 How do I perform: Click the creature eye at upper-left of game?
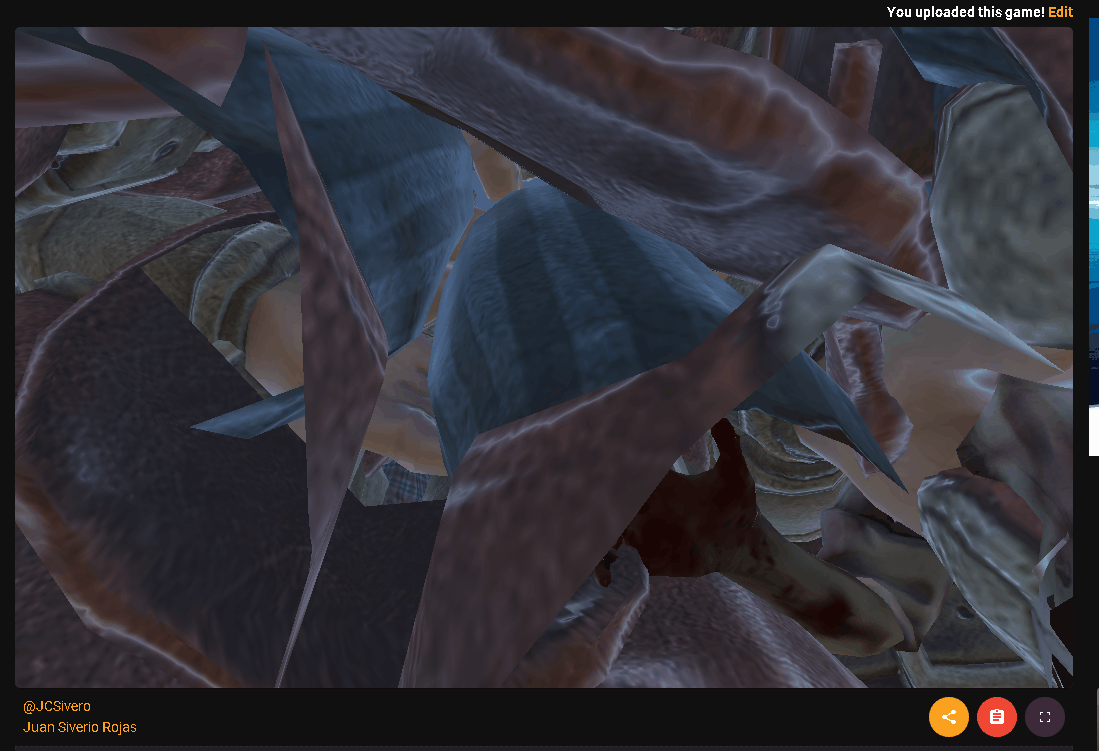[162, 151]
